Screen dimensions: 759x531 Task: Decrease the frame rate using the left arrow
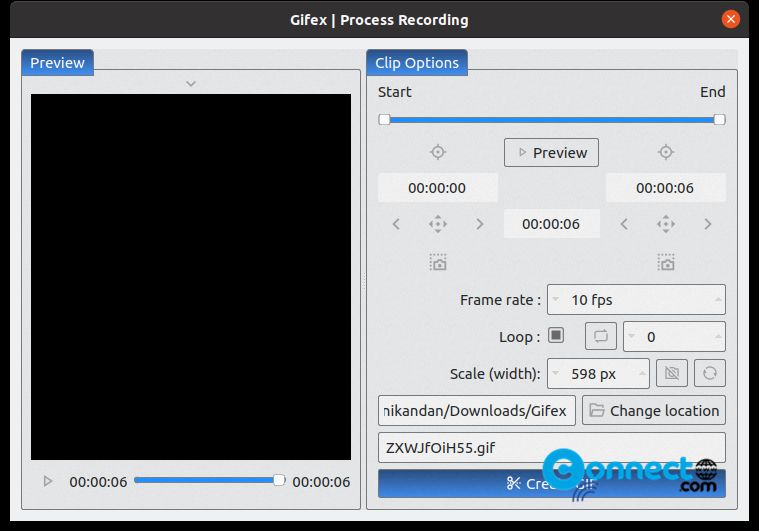coord(556,299)
